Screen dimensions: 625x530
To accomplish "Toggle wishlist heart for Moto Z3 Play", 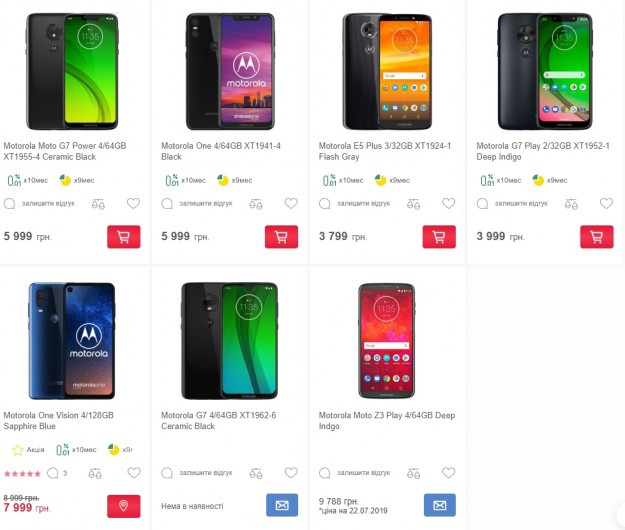I will [x=448, y=473].
